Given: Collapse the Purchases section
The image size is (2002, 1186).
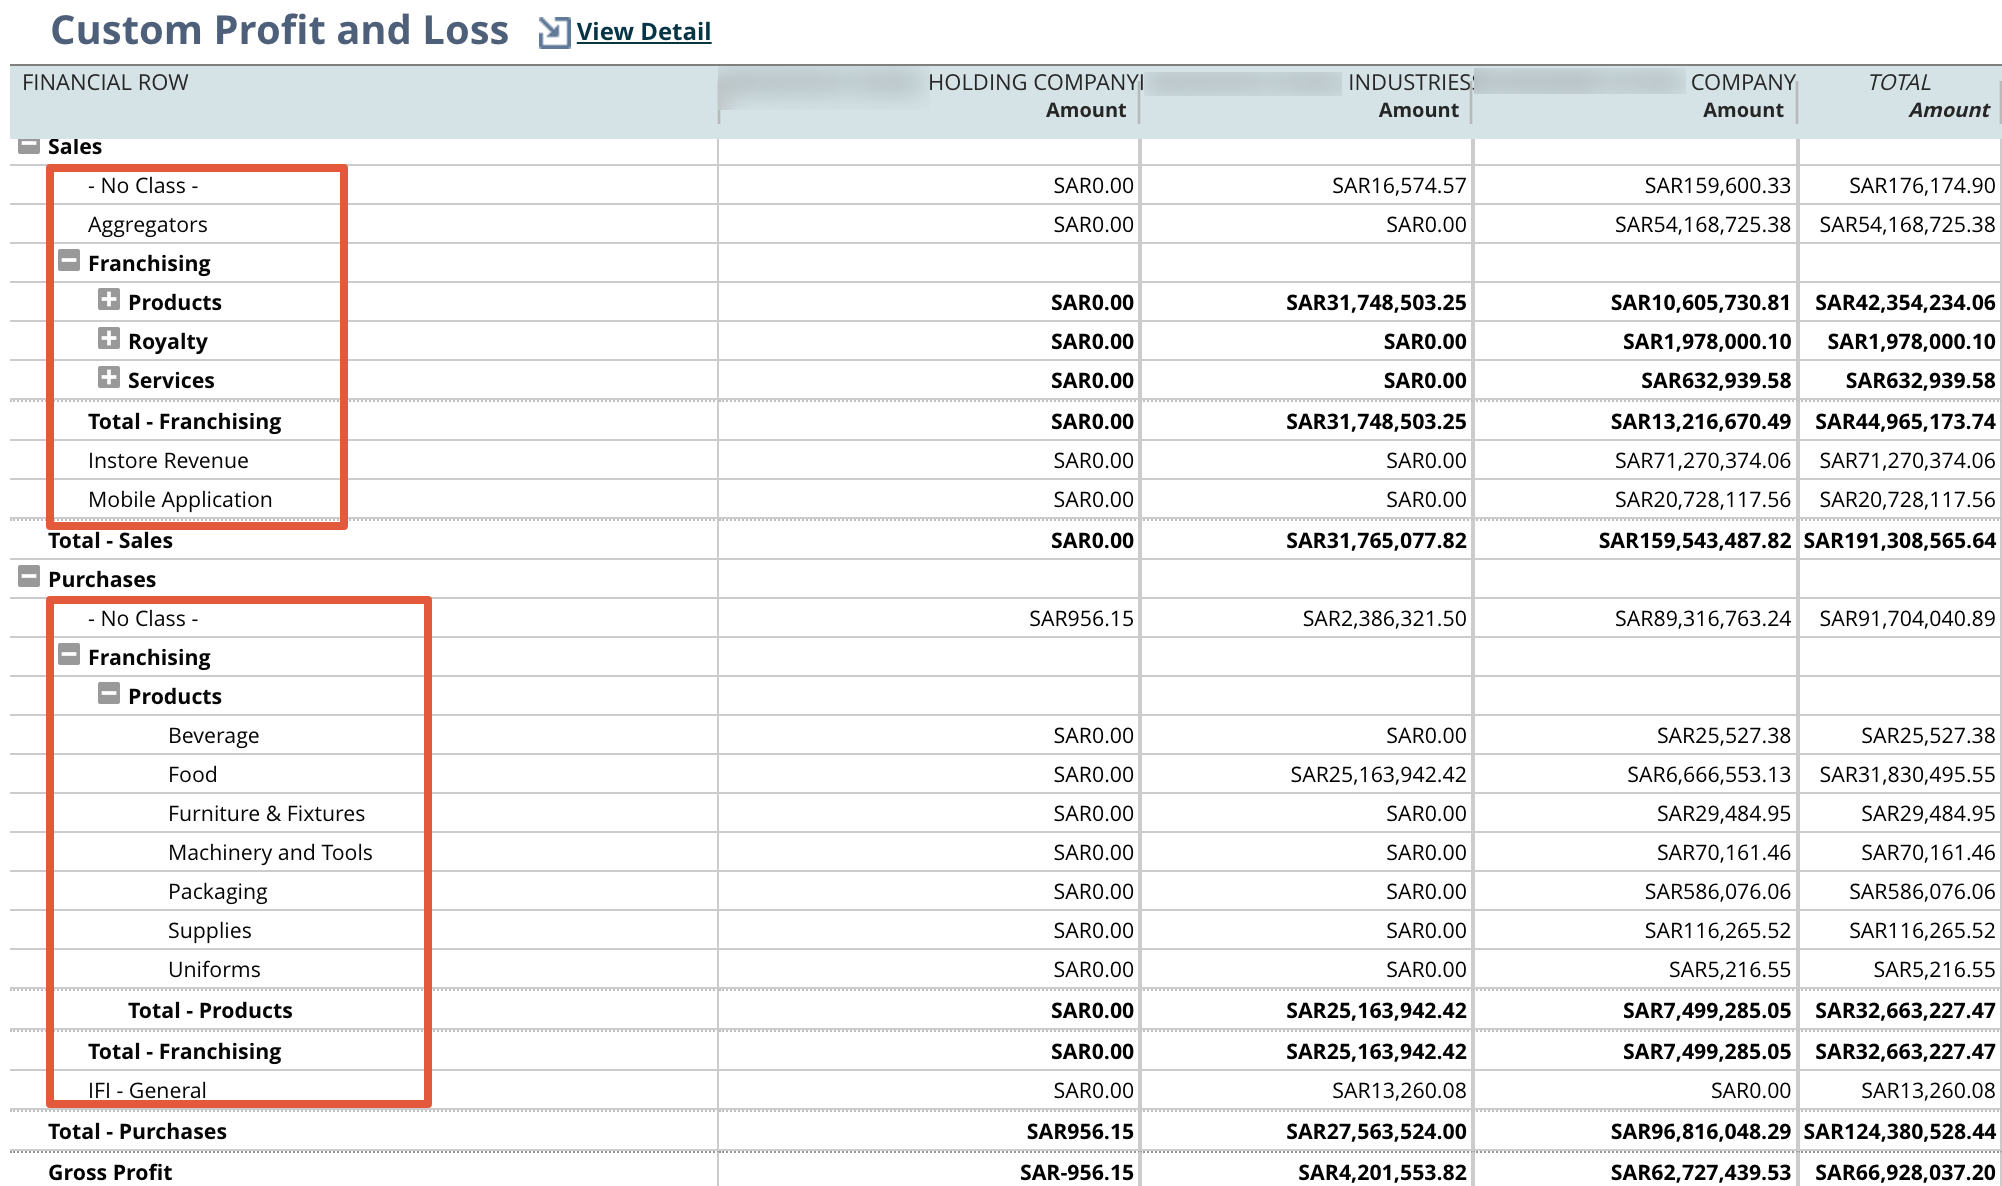Looking at the screenshot, I should [29, 577].
